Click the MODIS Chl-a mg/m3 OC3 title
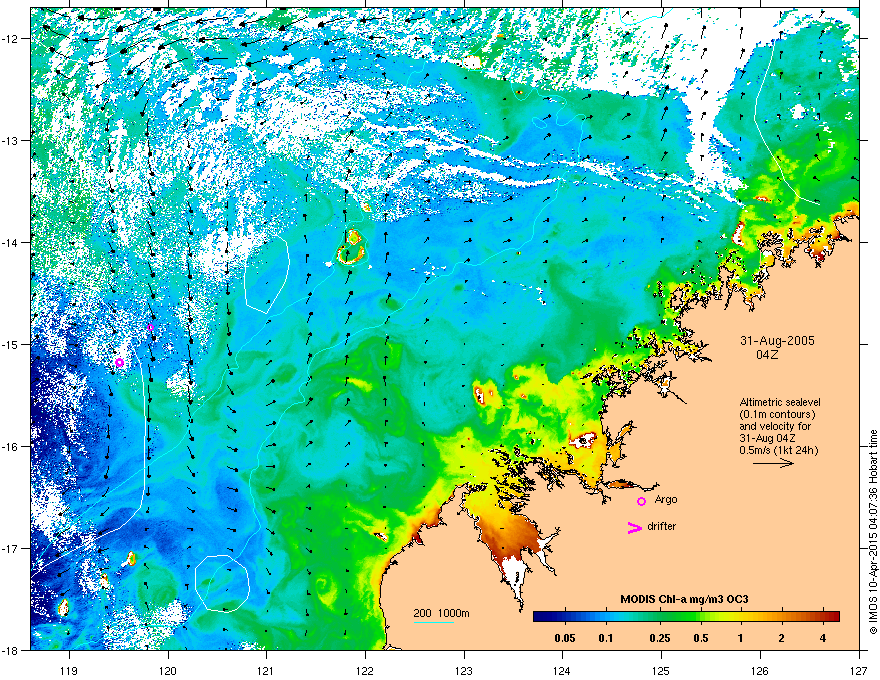 684,599
